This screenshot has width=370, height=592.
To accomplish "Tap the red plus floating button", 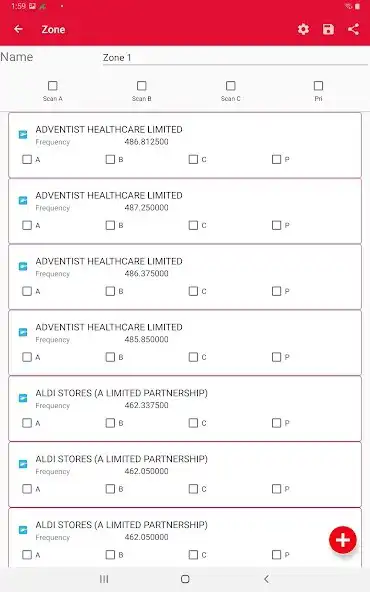I will coord(343,540).
